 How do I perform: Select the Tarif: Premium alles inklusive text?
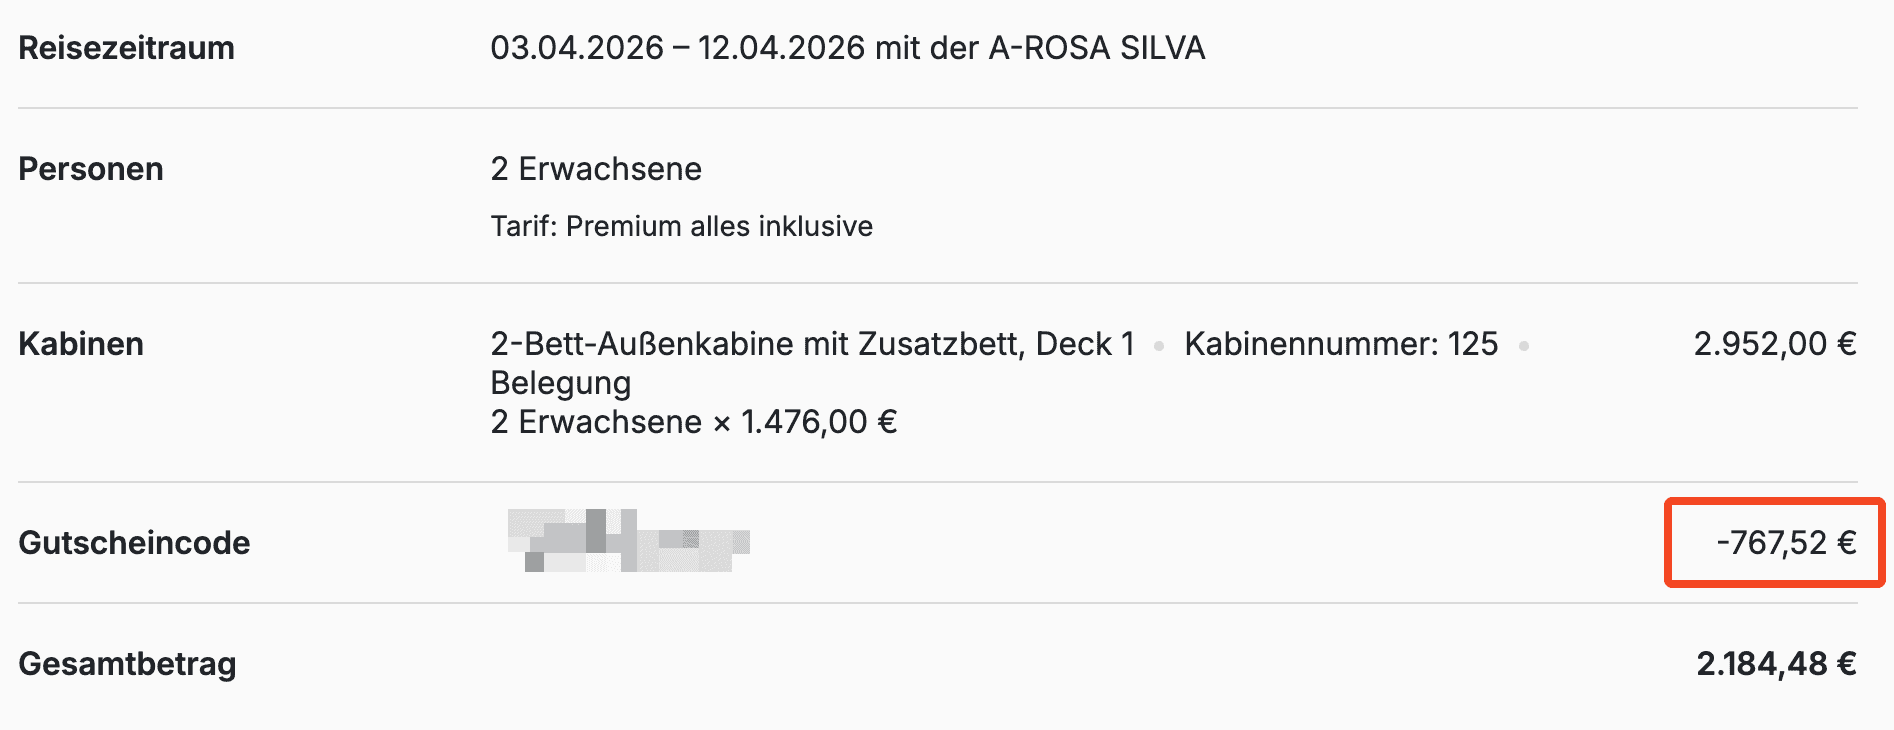[x=681, y=226]
